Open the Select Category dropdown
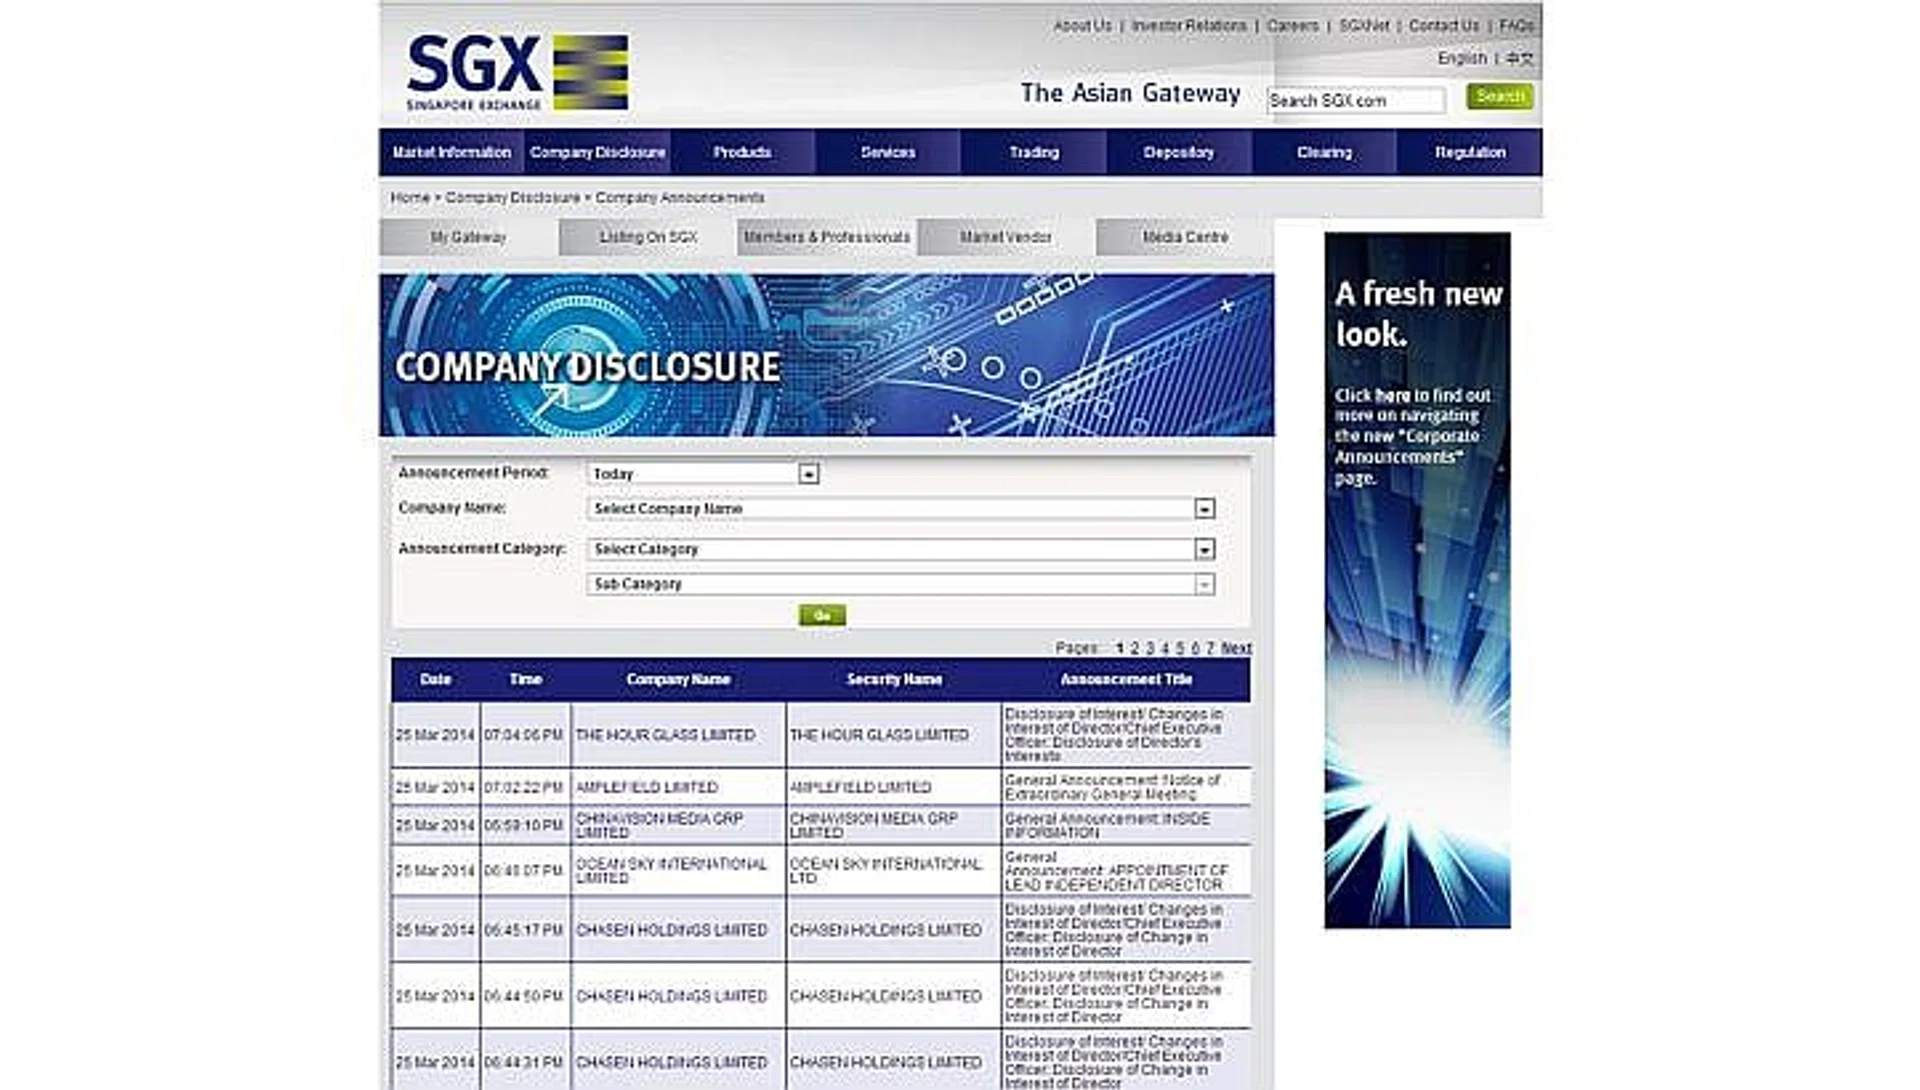 (1203, 549)
